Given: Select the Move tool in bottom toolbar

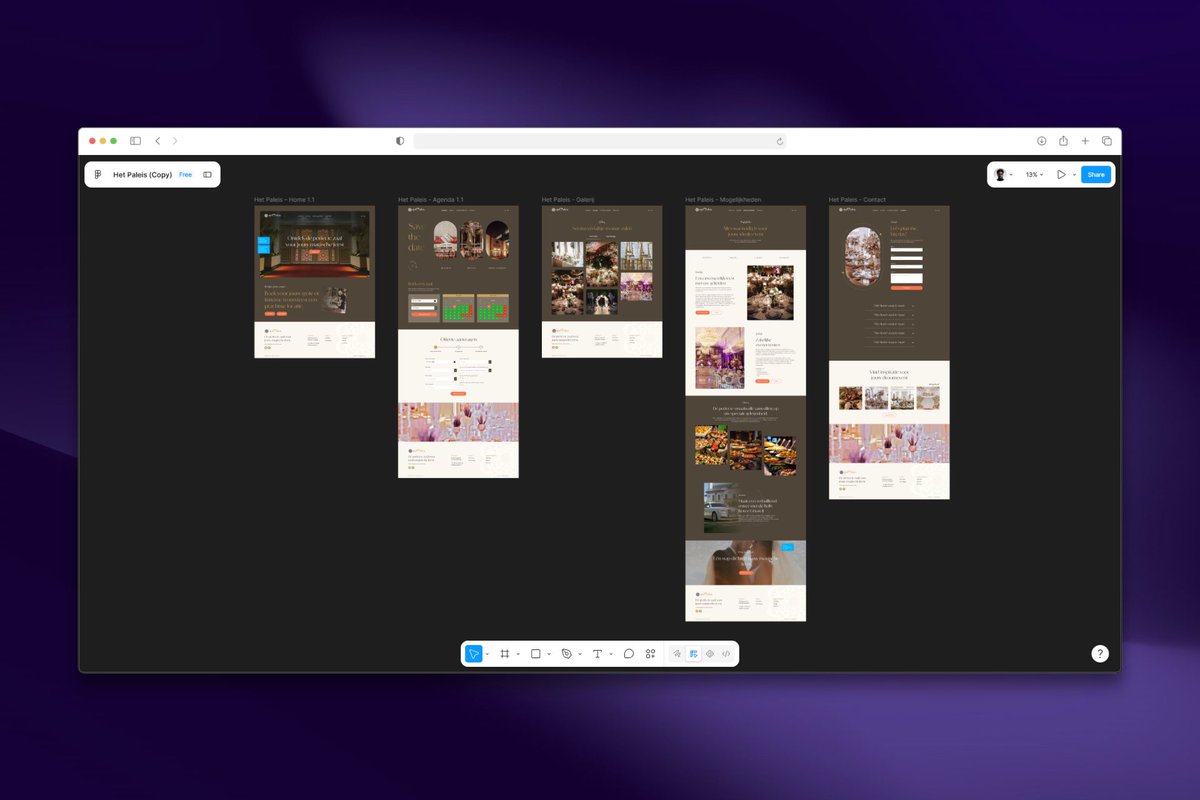Looking at the screenshot, I should [x=474, y=654].
